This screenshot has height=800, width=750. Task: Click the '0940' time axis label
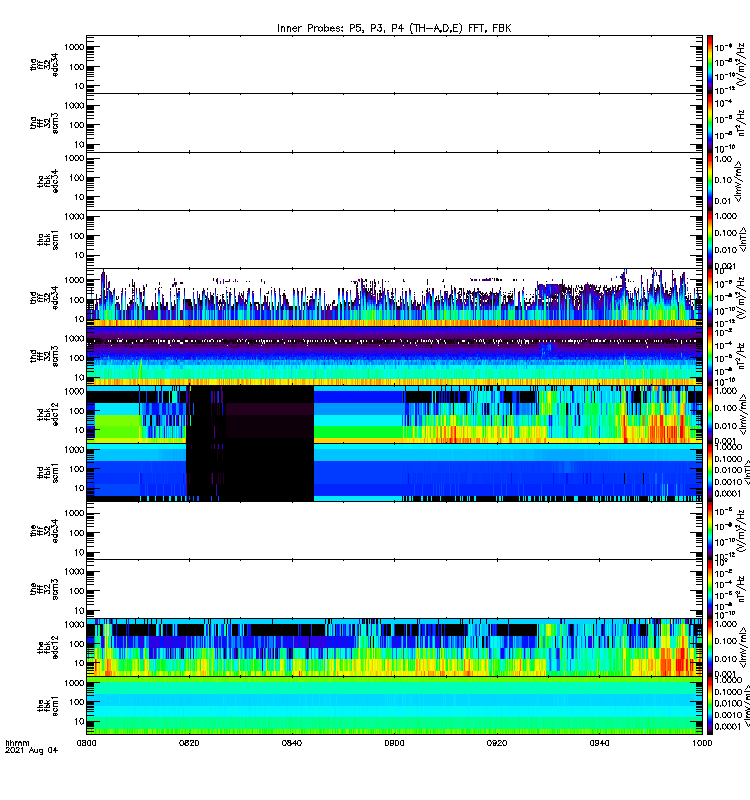599,743
